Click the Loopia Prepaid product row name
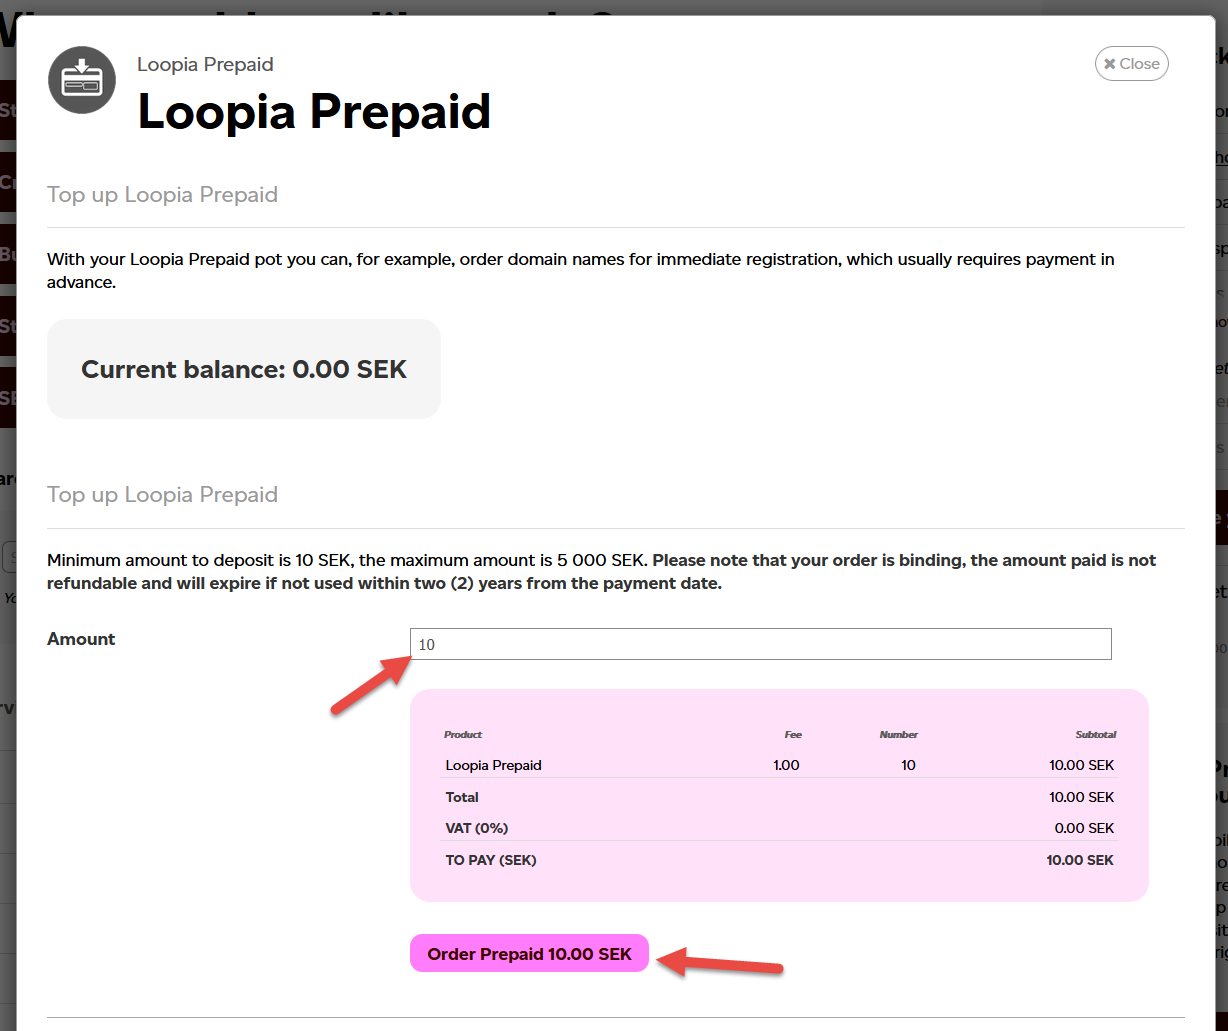 pyautogui.click(x=493, y=765)
